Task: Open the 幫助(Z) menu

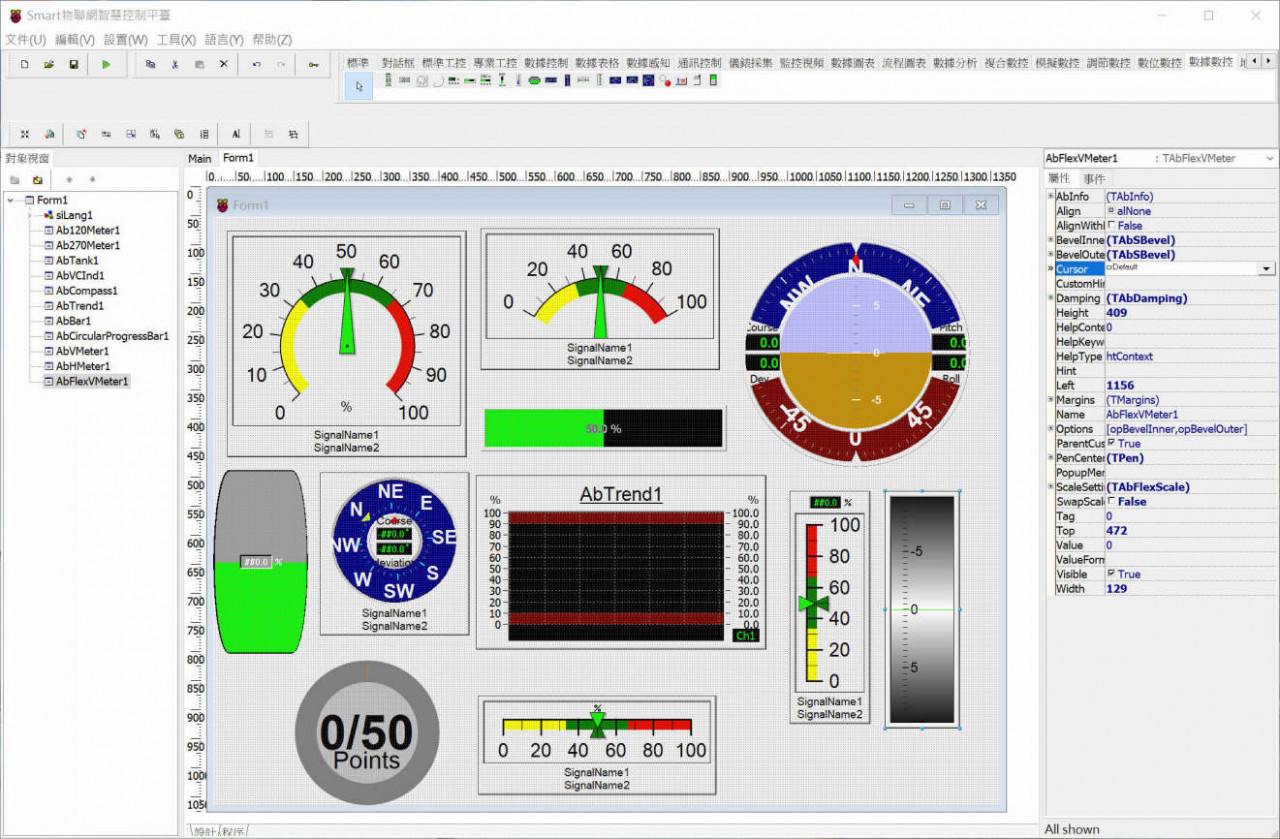Action: coord(272,40)
